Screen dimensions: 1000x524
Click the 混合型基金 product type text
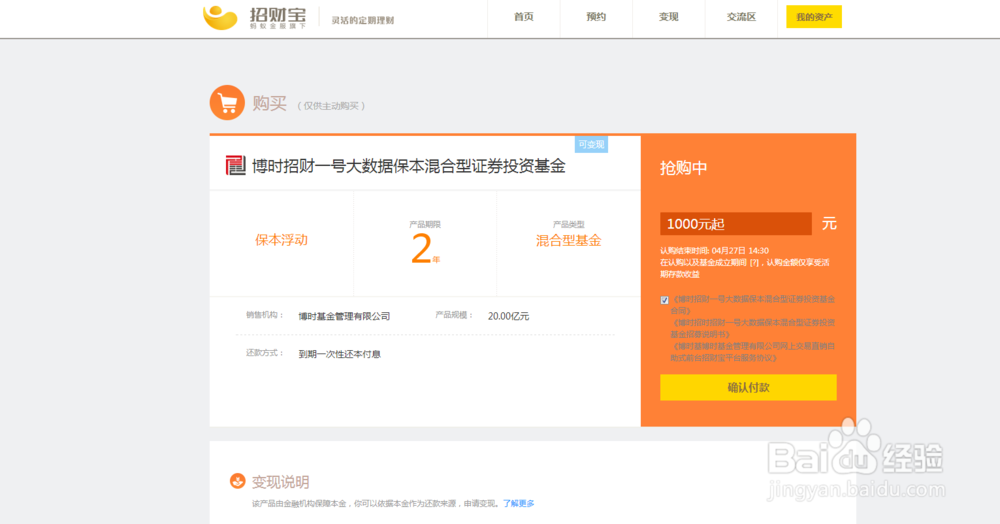coord(568,240)
